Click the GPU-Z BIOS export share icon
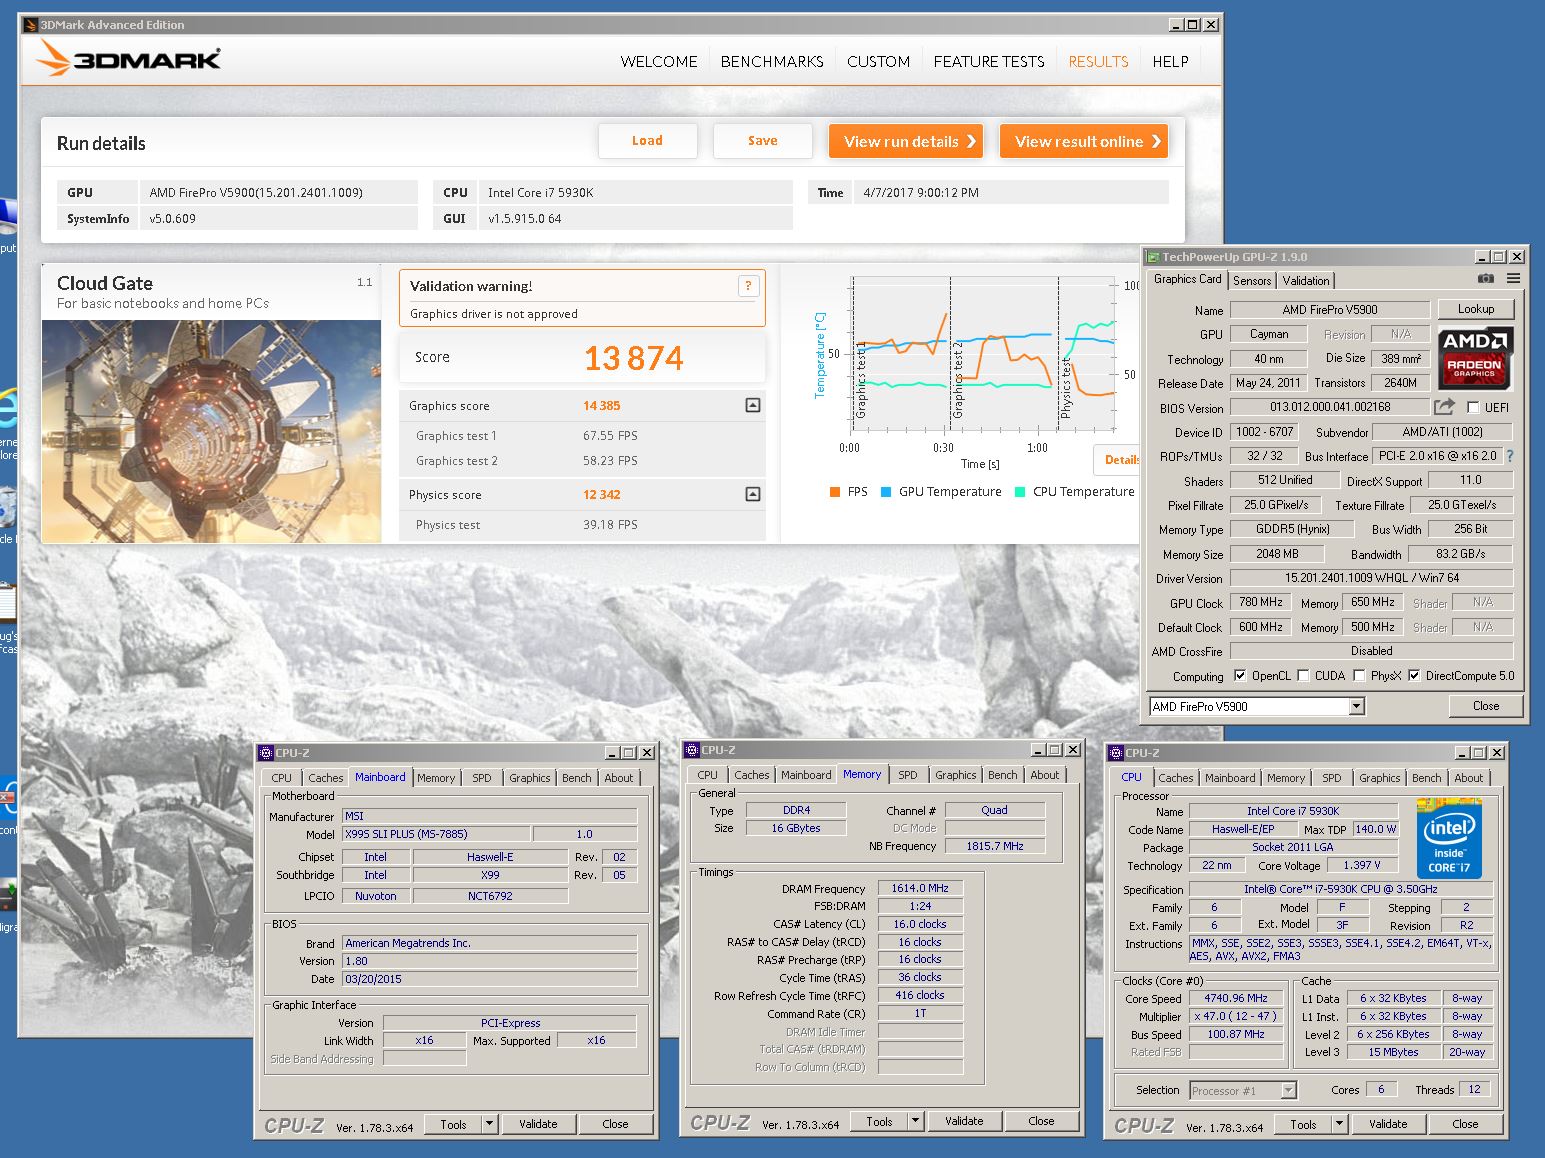 [1444, 406]
